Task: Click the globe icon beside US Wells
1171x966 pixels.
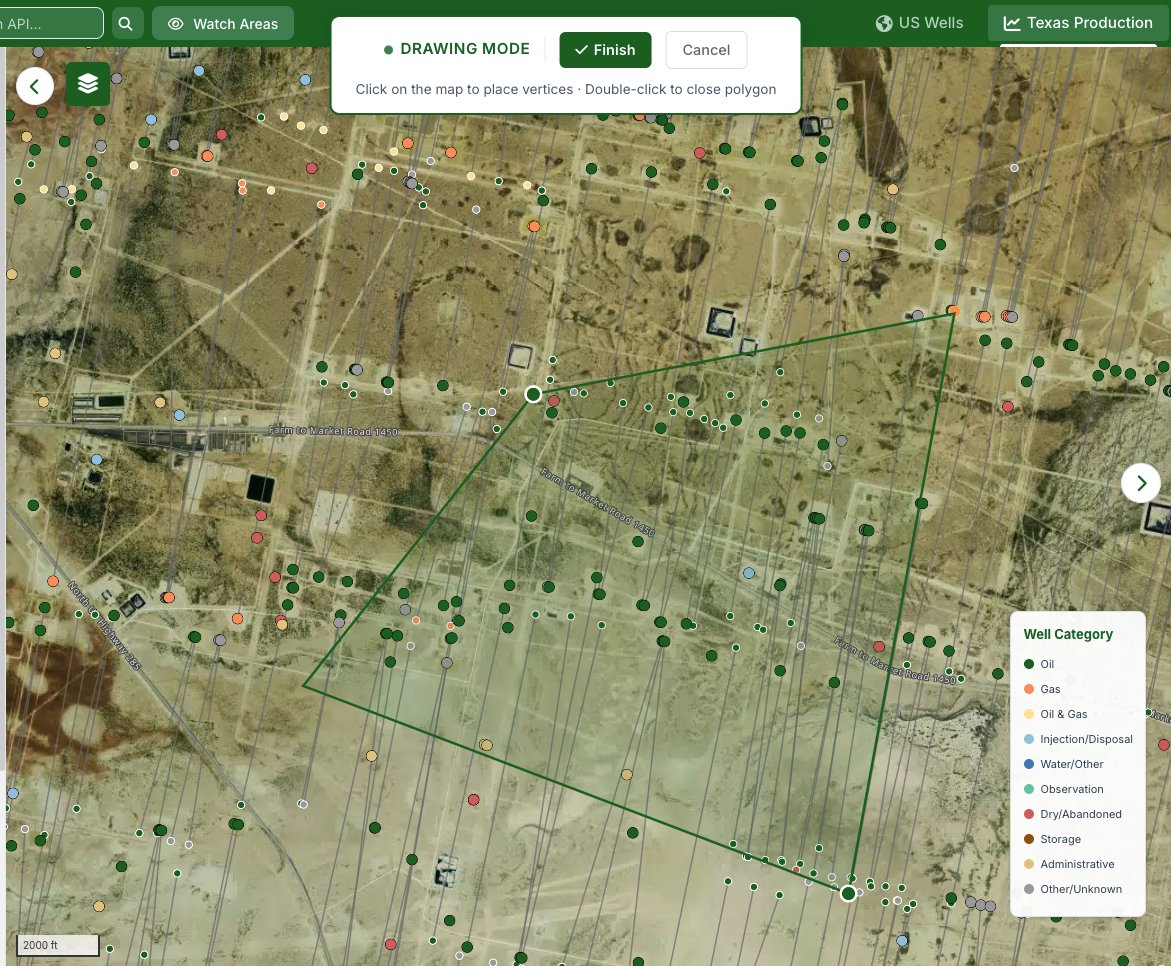Action: (884, 23)
